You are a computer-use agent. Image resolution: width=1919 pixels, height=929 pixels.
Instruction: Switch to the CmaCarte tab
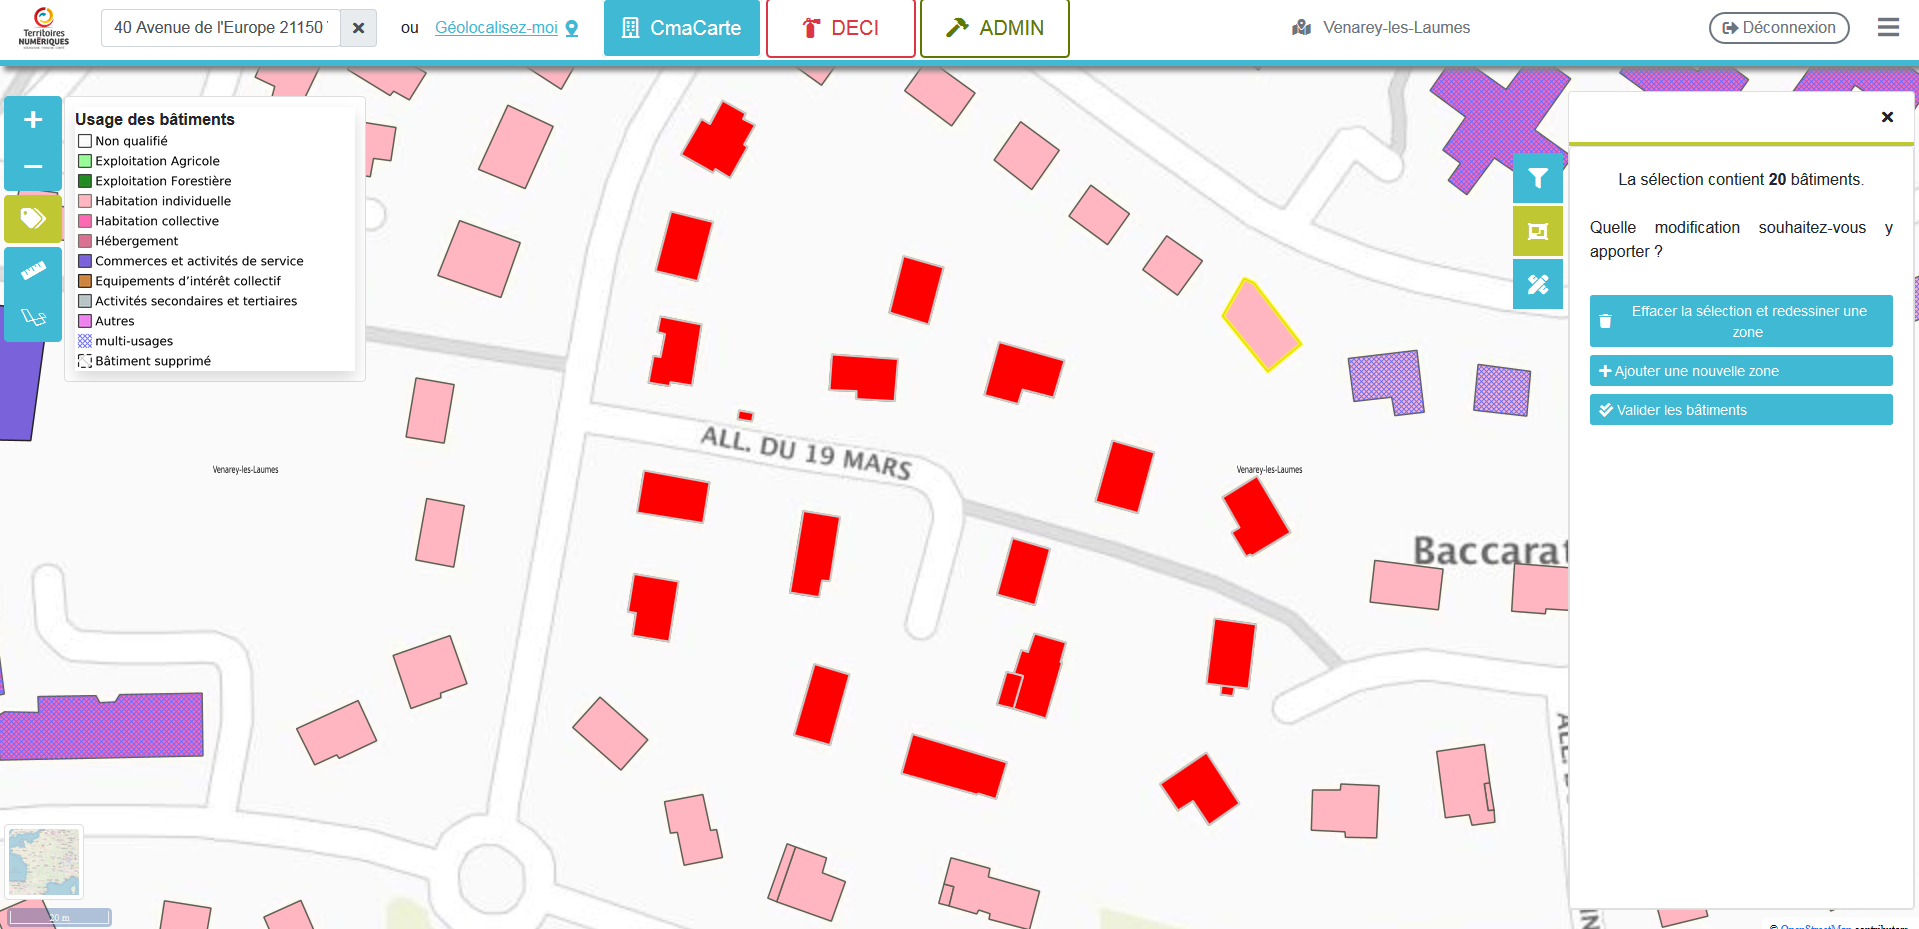[681, 28]
